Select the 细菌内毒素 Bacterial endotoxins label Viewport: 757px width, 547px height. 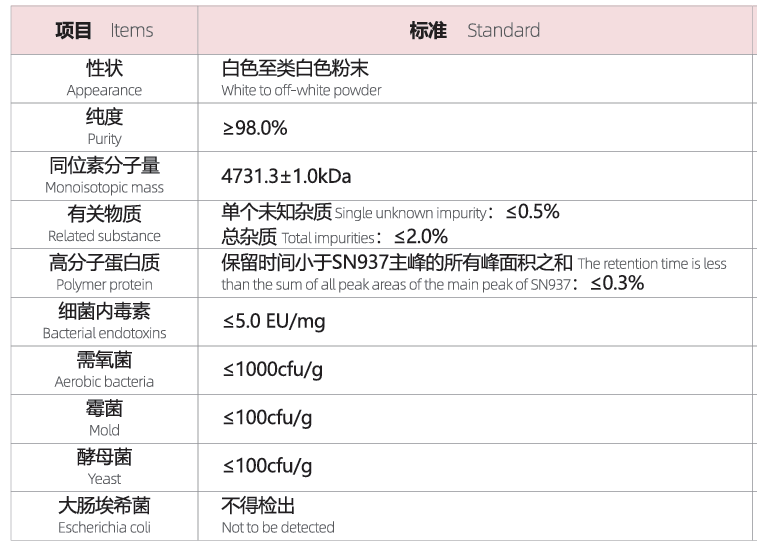point(104,321)
